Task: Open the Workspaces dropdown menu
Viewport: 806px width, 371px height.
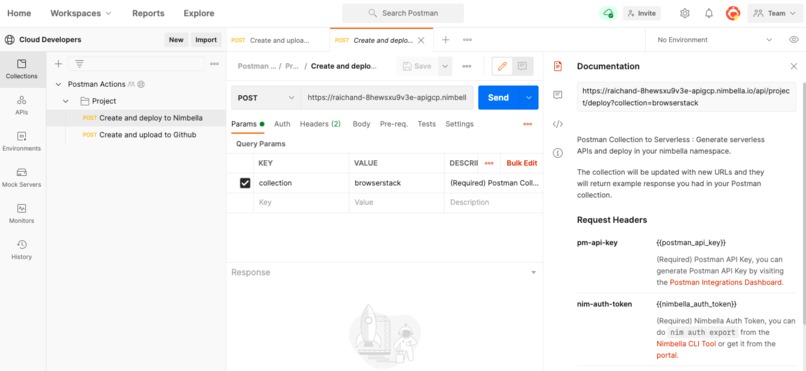Action: [81, 13]
